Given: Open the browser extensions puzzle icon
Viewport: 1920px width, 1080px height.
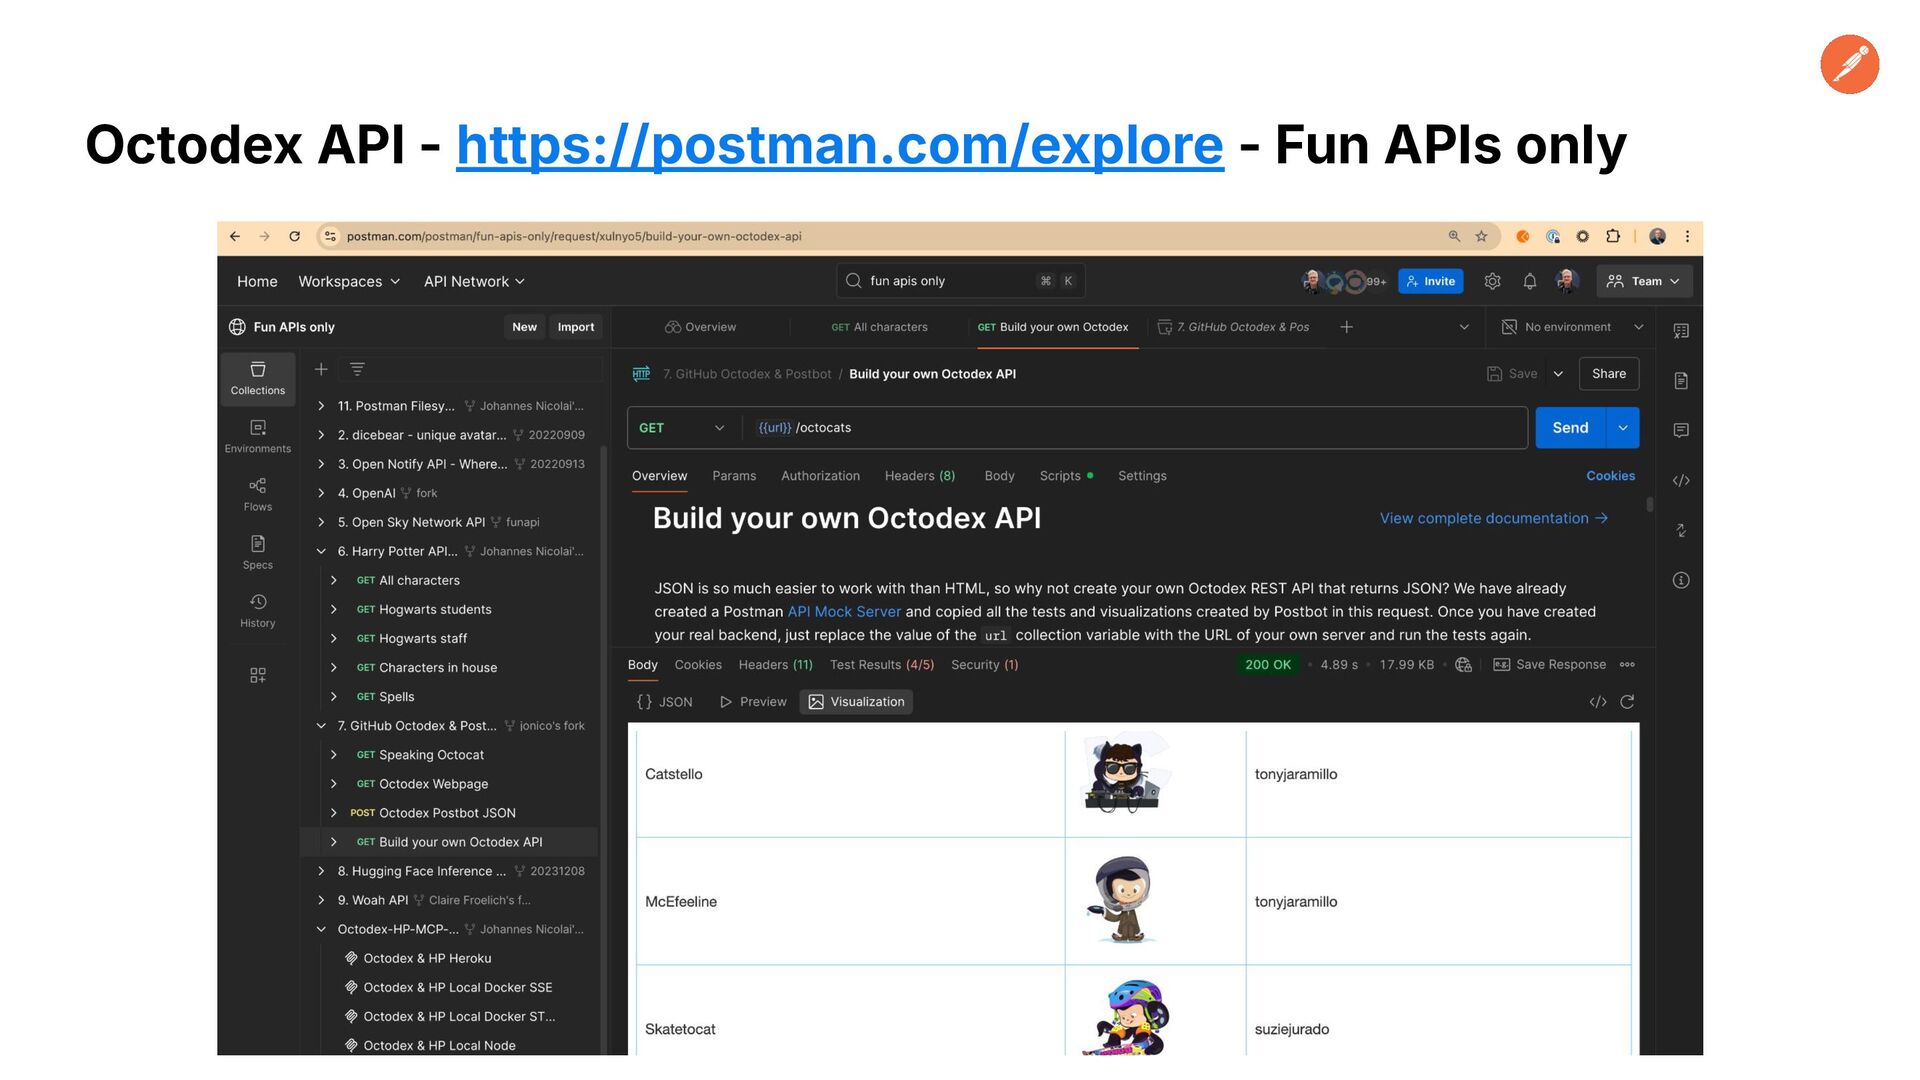Looking at the screenshot, I should point(1613,237).
